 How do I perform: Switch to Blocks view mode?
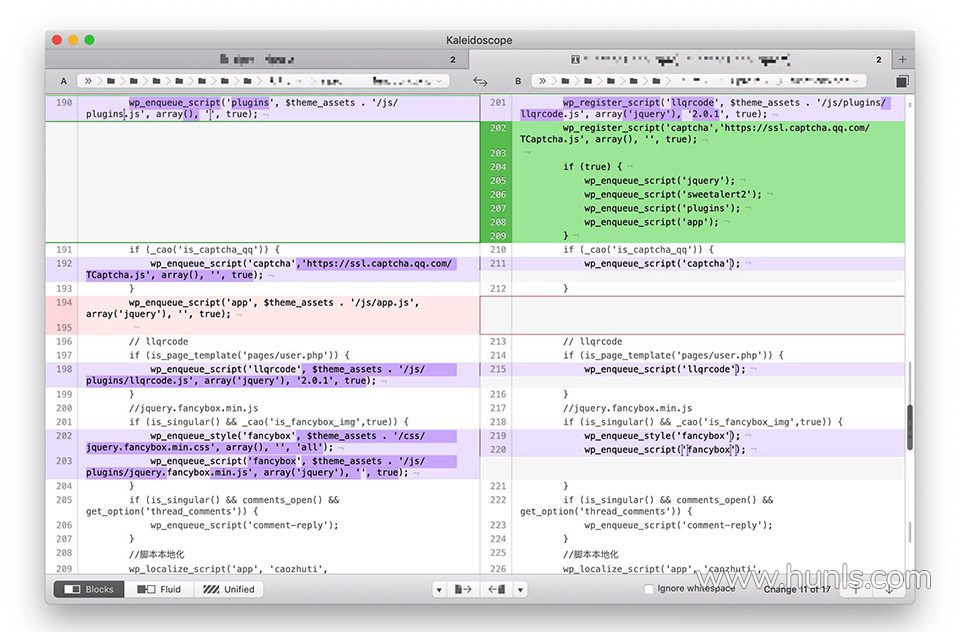89,590
